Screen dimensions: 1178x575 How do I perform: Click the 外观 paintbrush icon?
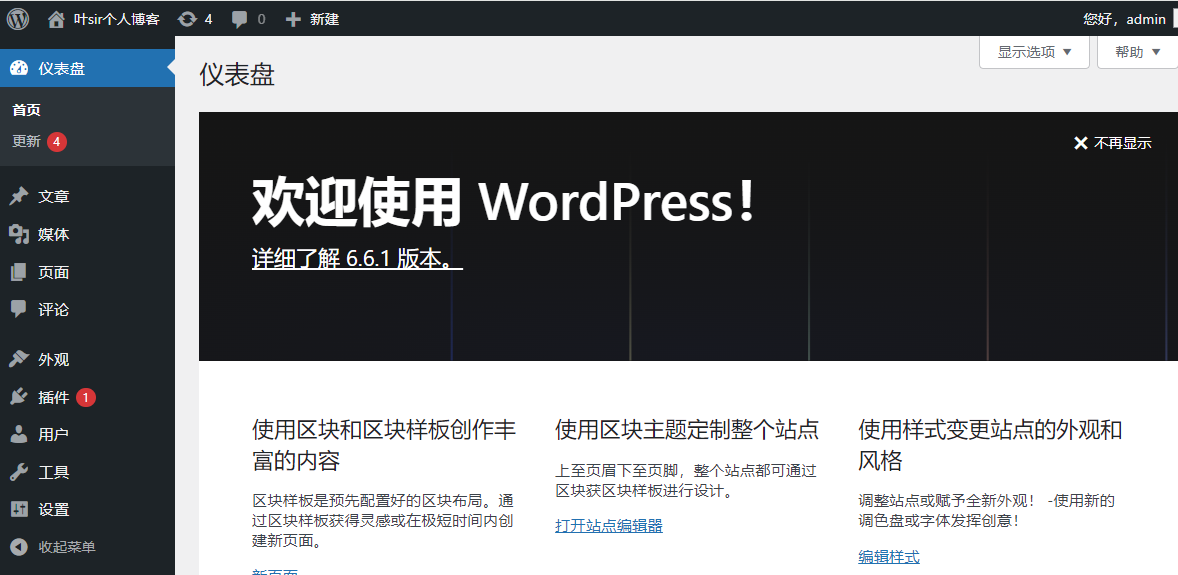pyautogui.click(x=19, y=359)
